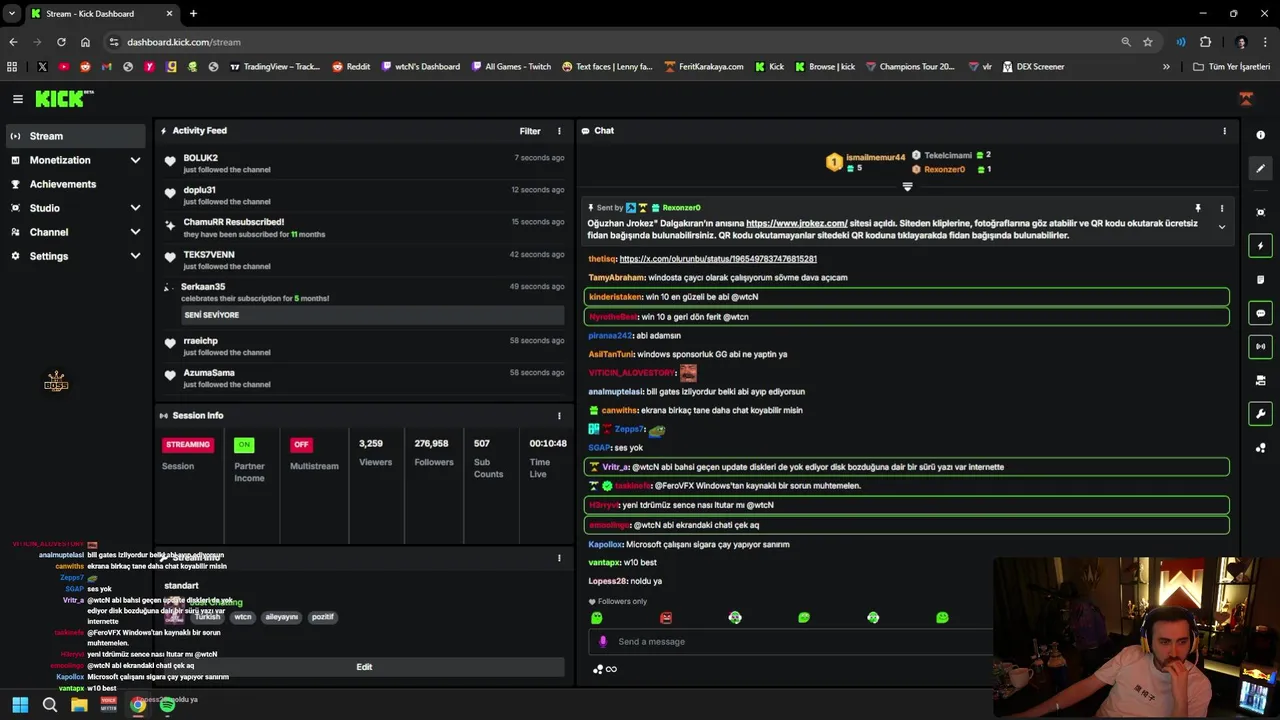This screenshot has width=1280, height=720.
Task: Open Chat panel three-dot options menu
Action: pos(1224,131)
